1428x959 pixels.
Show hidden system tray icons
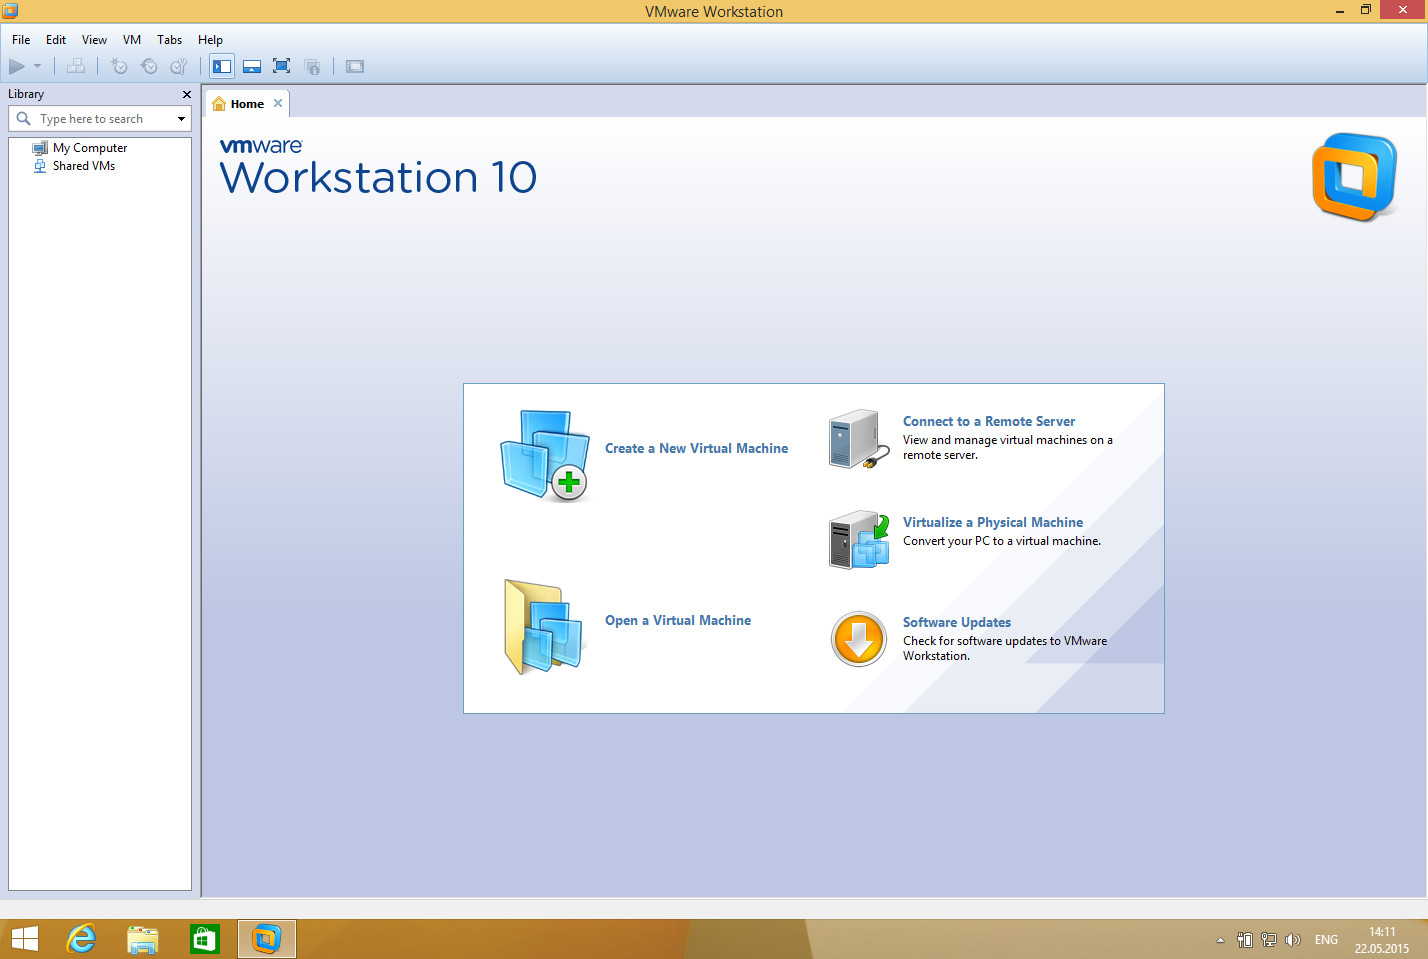[x=1220, y=940]
